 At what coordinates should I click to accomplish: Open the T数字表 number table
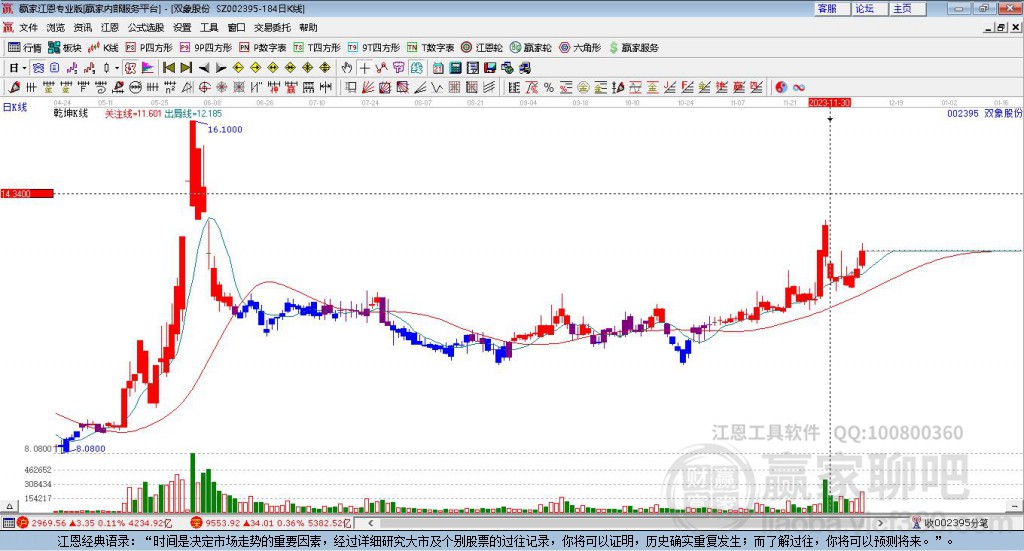[x=430, y=48]
